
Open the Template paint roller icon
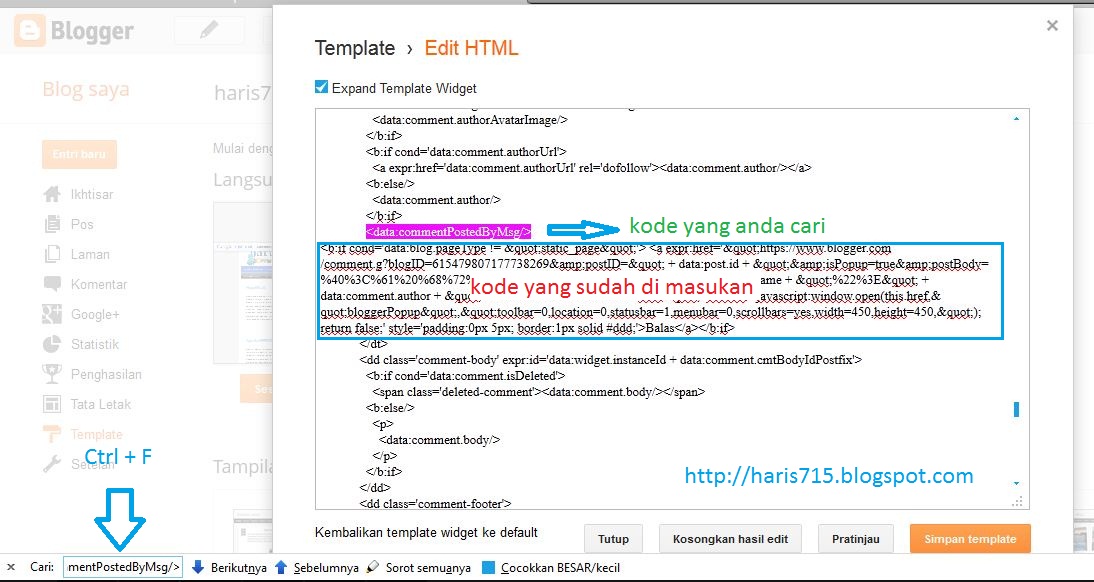52,434
